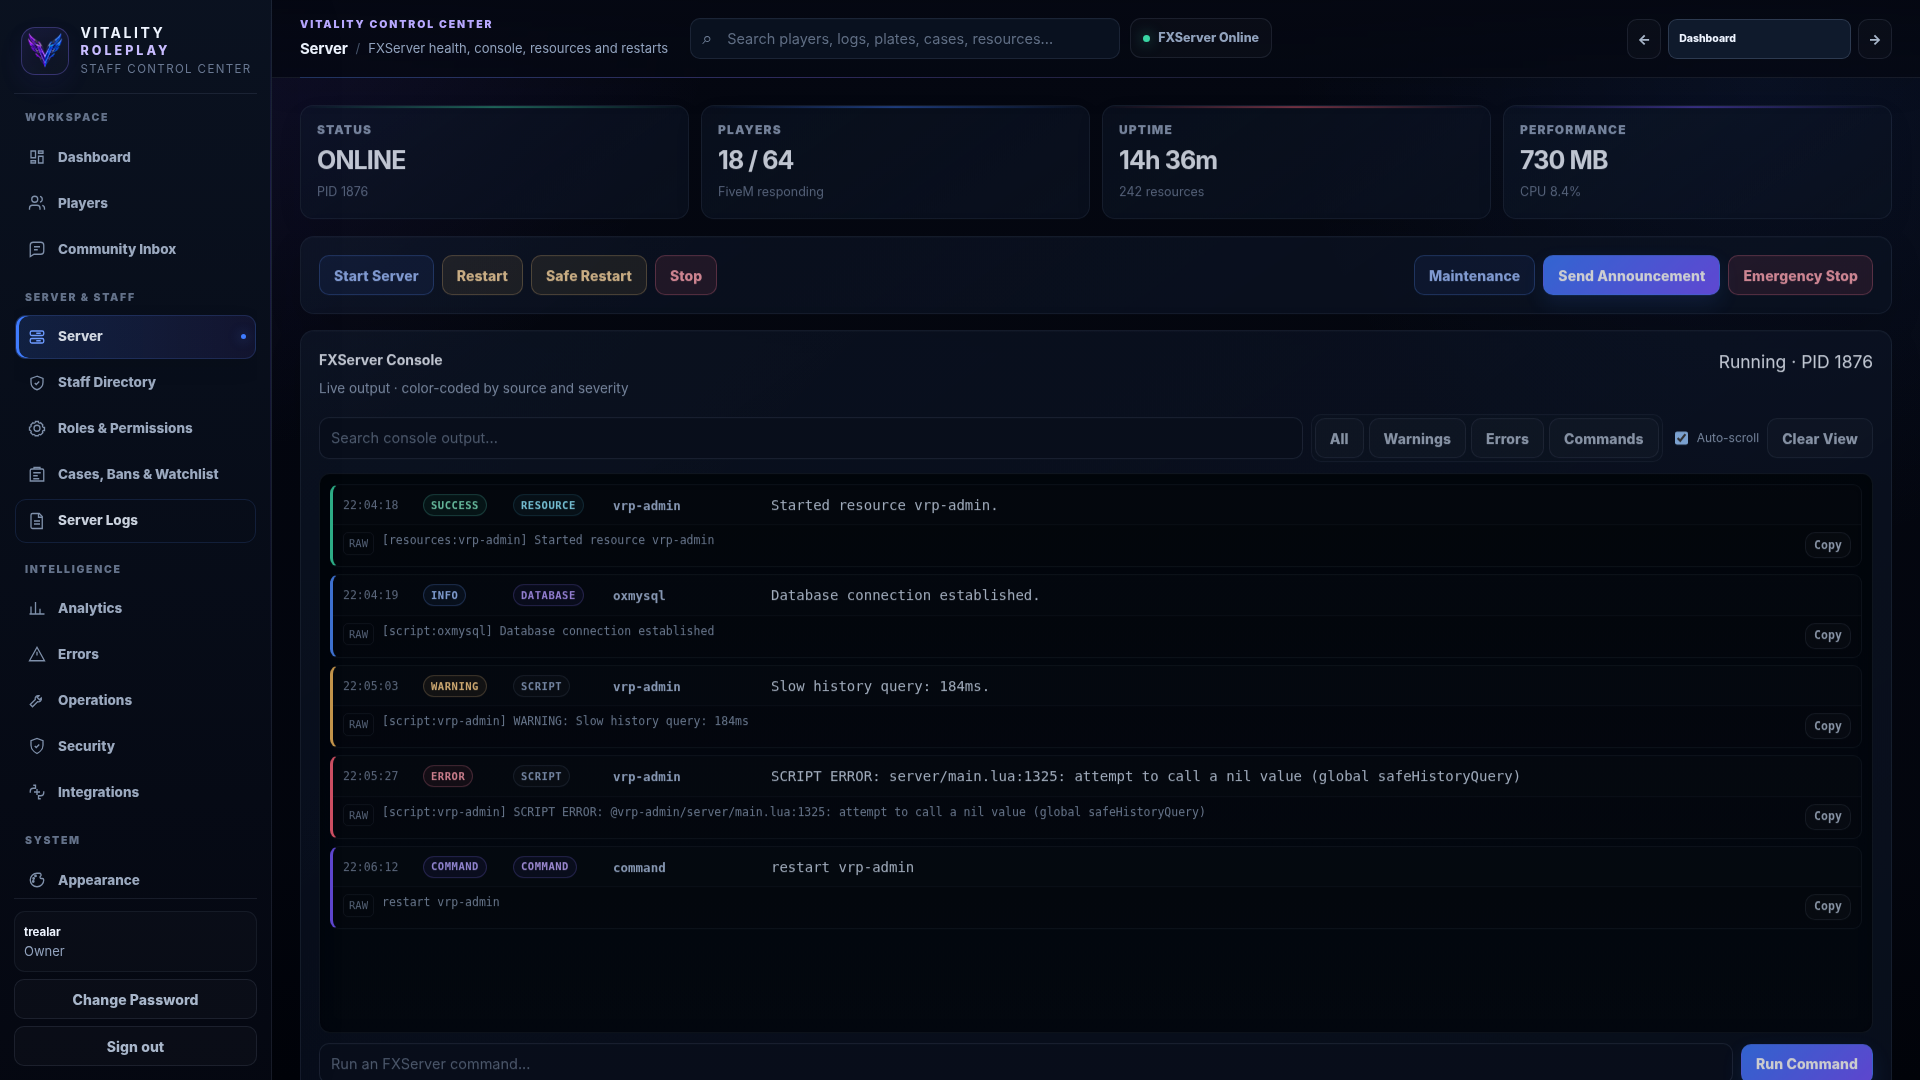Image resolution: width=1920 pixels, height=1080 pixels.
Task: Click the Safe Restart button
Action: pyautogui.click(x=589, y=276)
